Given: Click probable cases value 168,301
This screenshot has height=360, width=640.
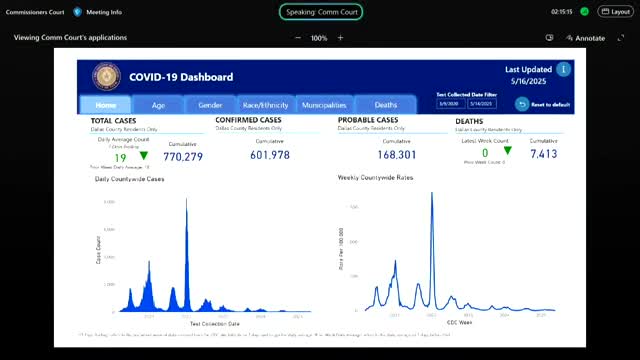Looking at the screenshot, I should 397,155.
